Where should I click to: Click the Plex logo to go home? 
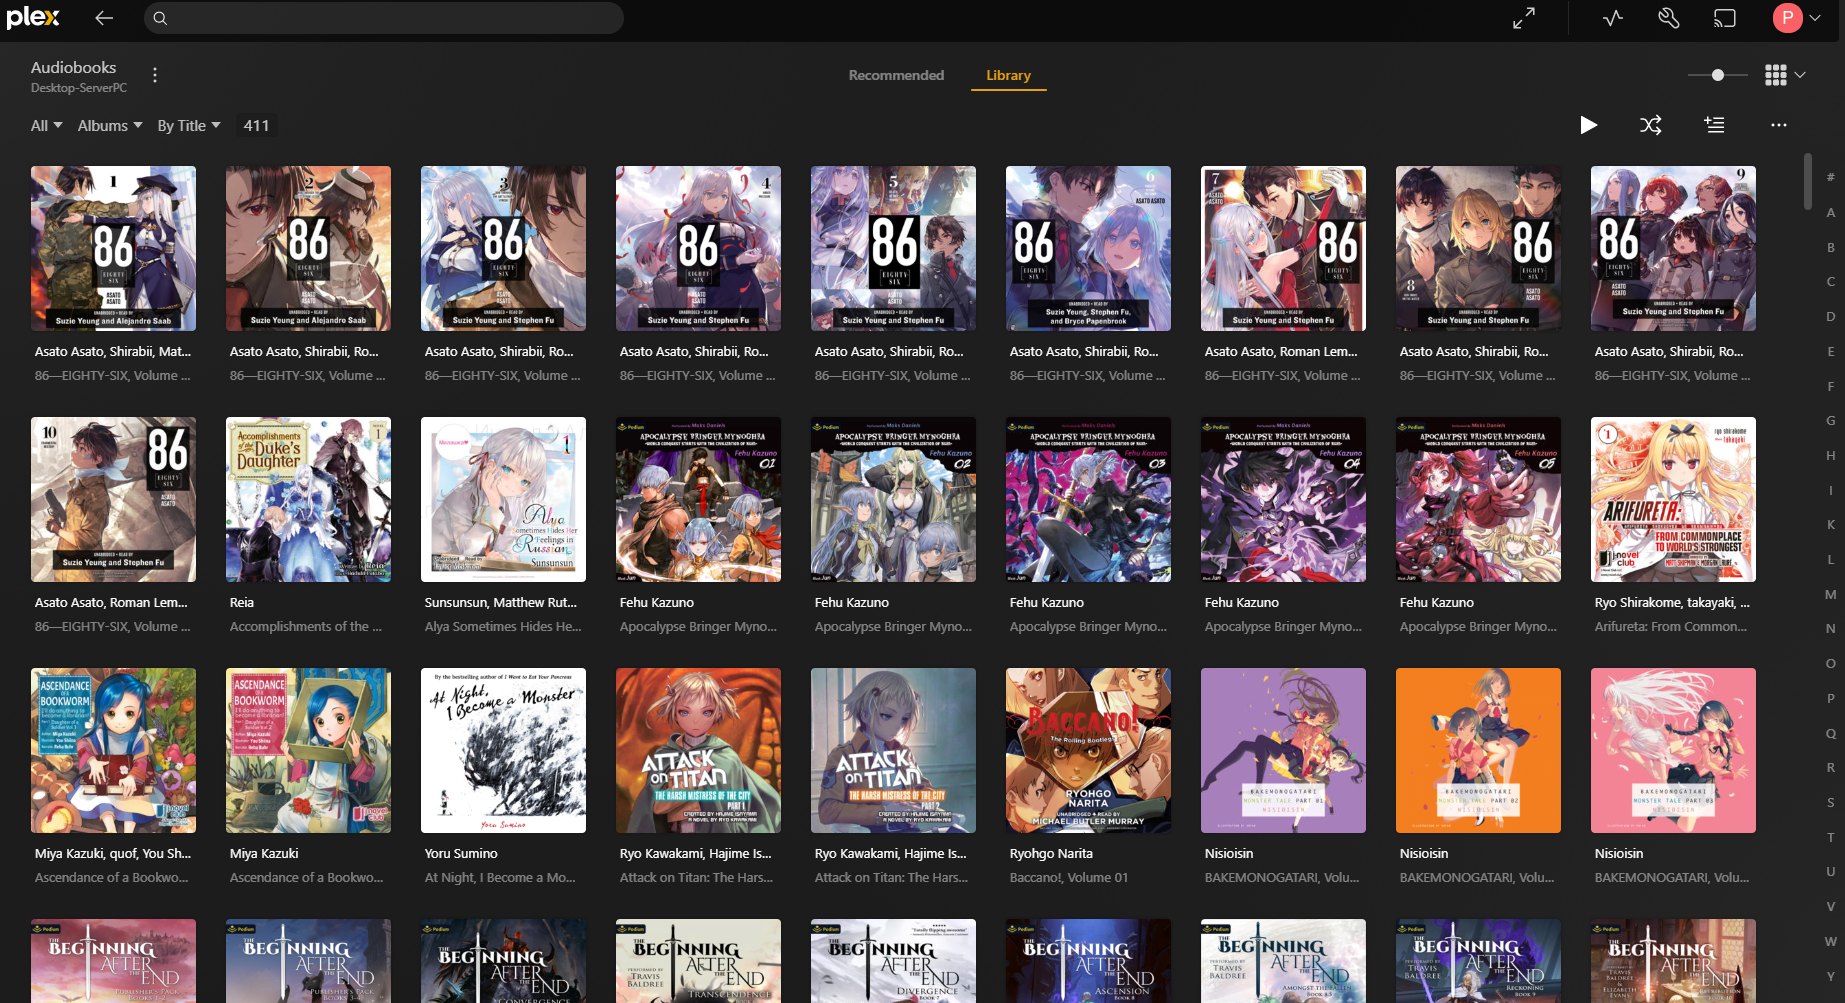(33, 18)
